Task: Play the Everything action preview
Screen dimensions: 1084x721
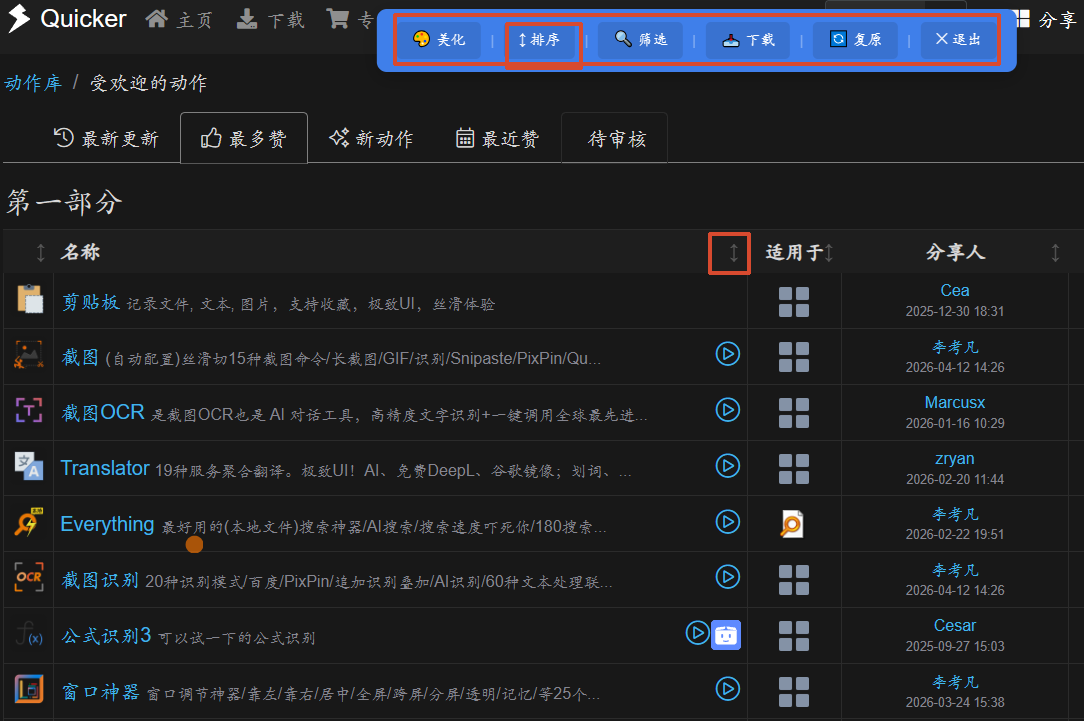Action: point(727,521)
